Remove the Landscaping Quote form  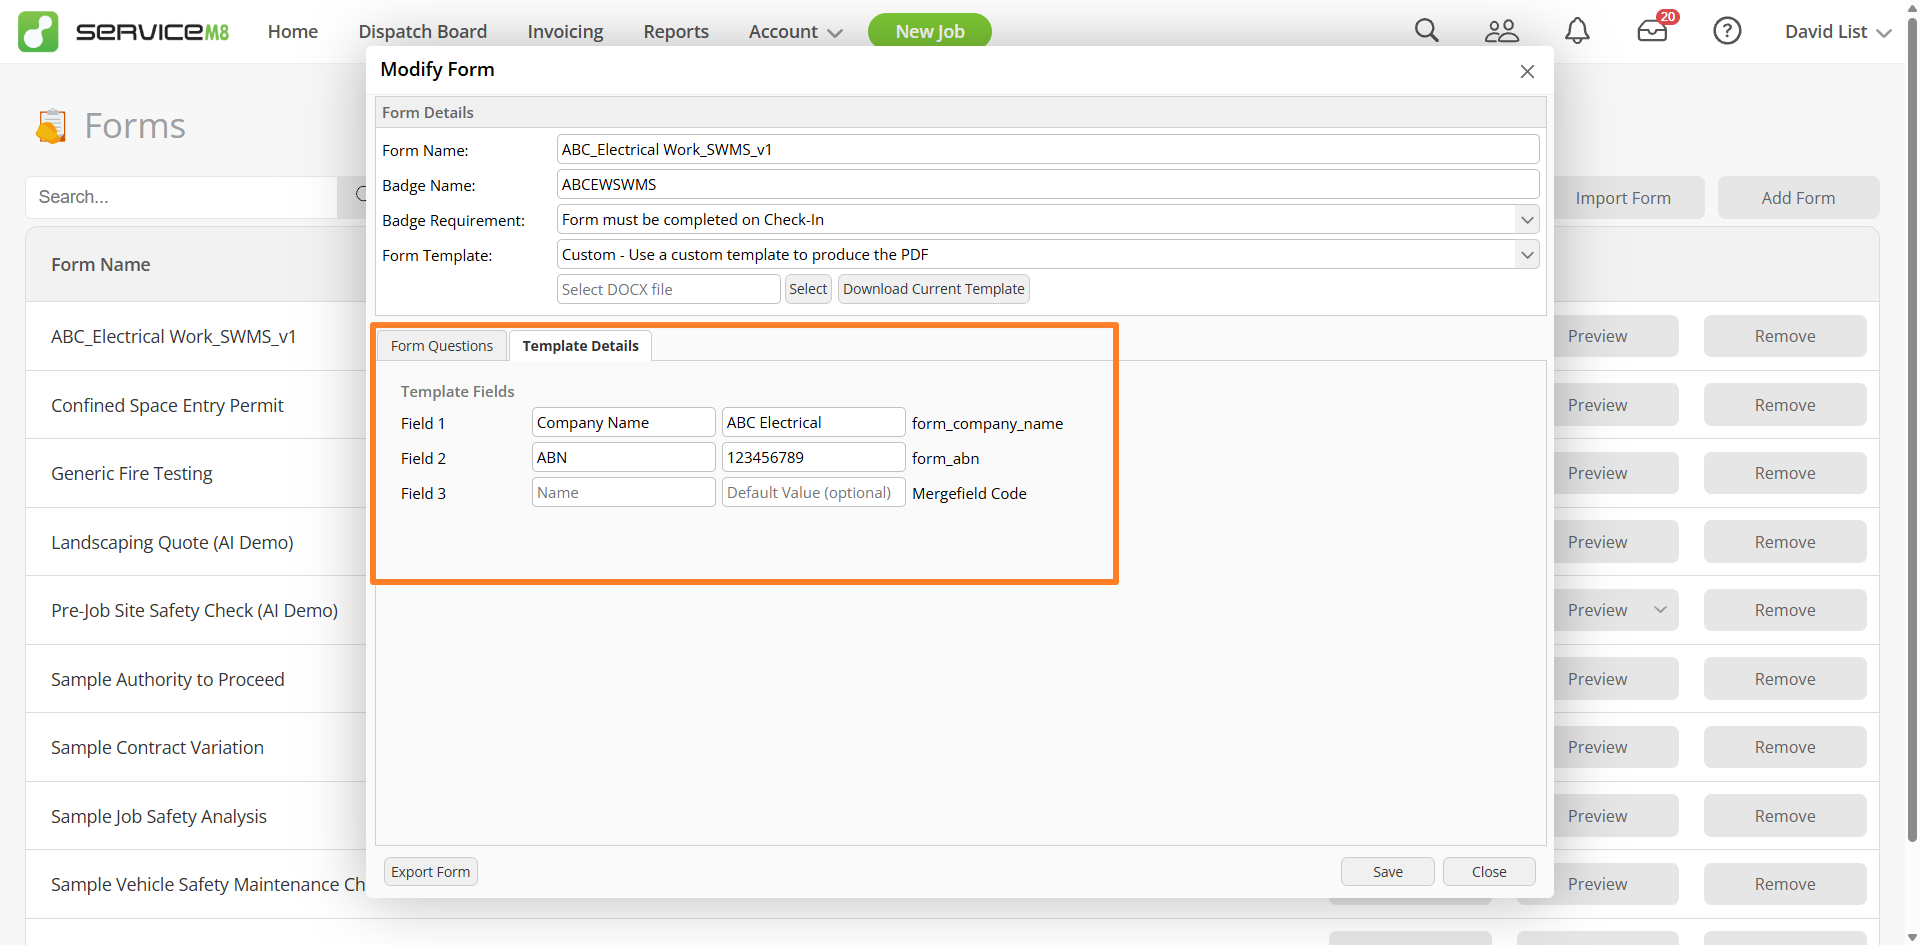pyautogui.click(x=1785, y=542)
